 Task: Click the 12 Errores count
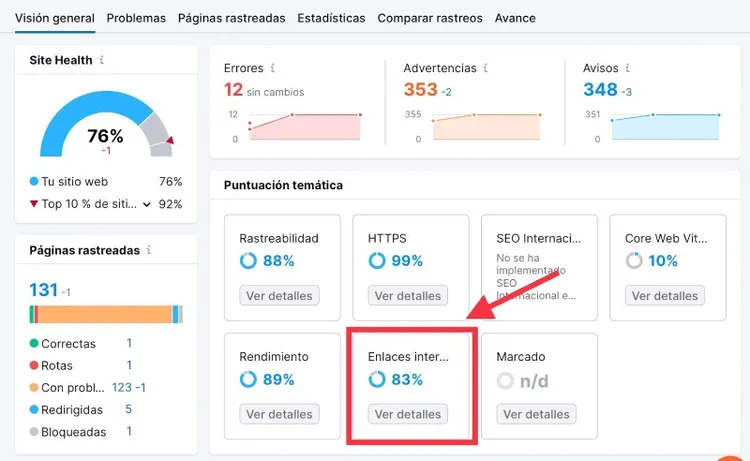[233, 89]
